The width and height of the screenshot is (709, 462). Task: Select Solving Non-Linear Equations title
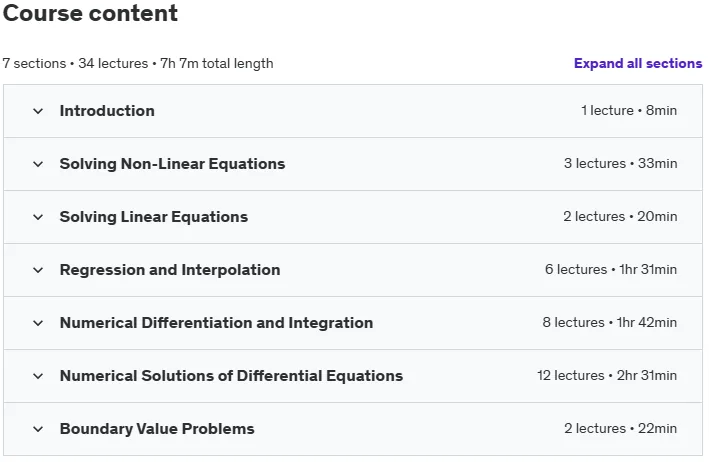172,164
